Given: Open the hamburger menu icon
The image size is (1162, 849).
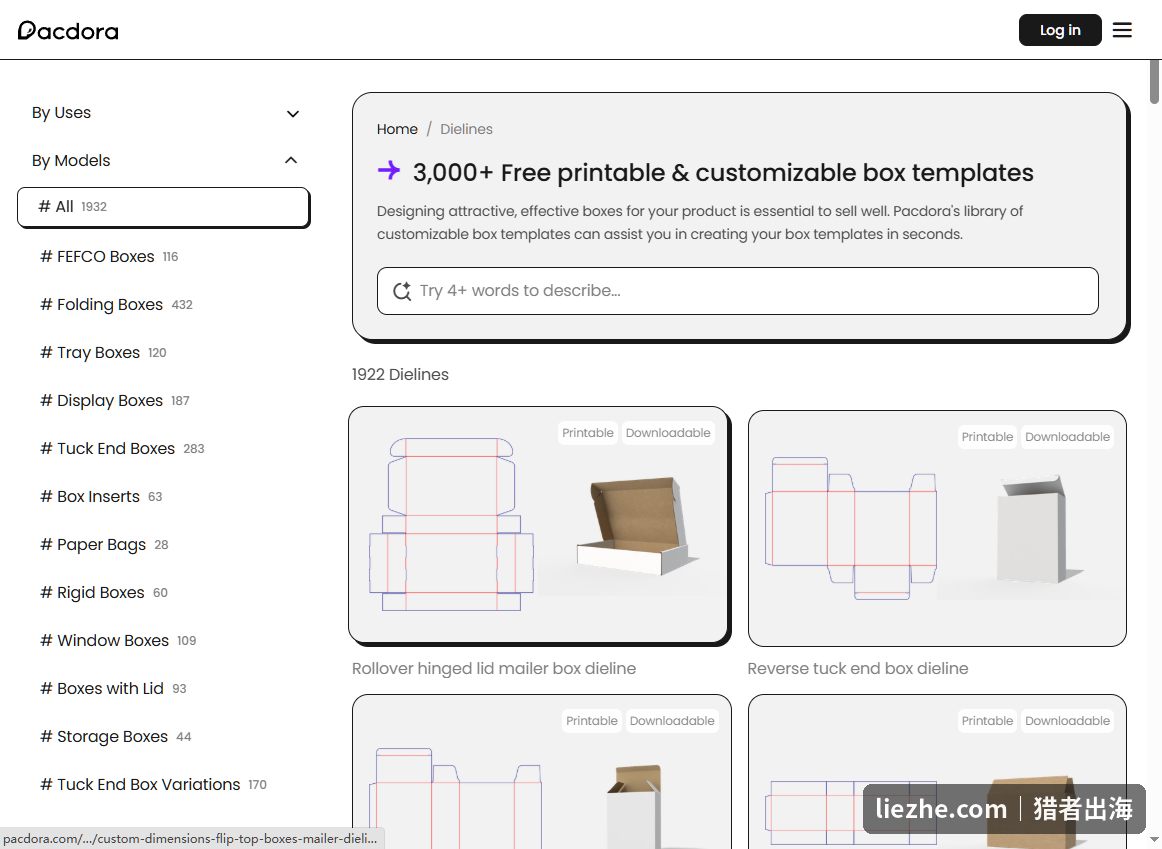Looking at the screenshot, I should click(1122, 30).
